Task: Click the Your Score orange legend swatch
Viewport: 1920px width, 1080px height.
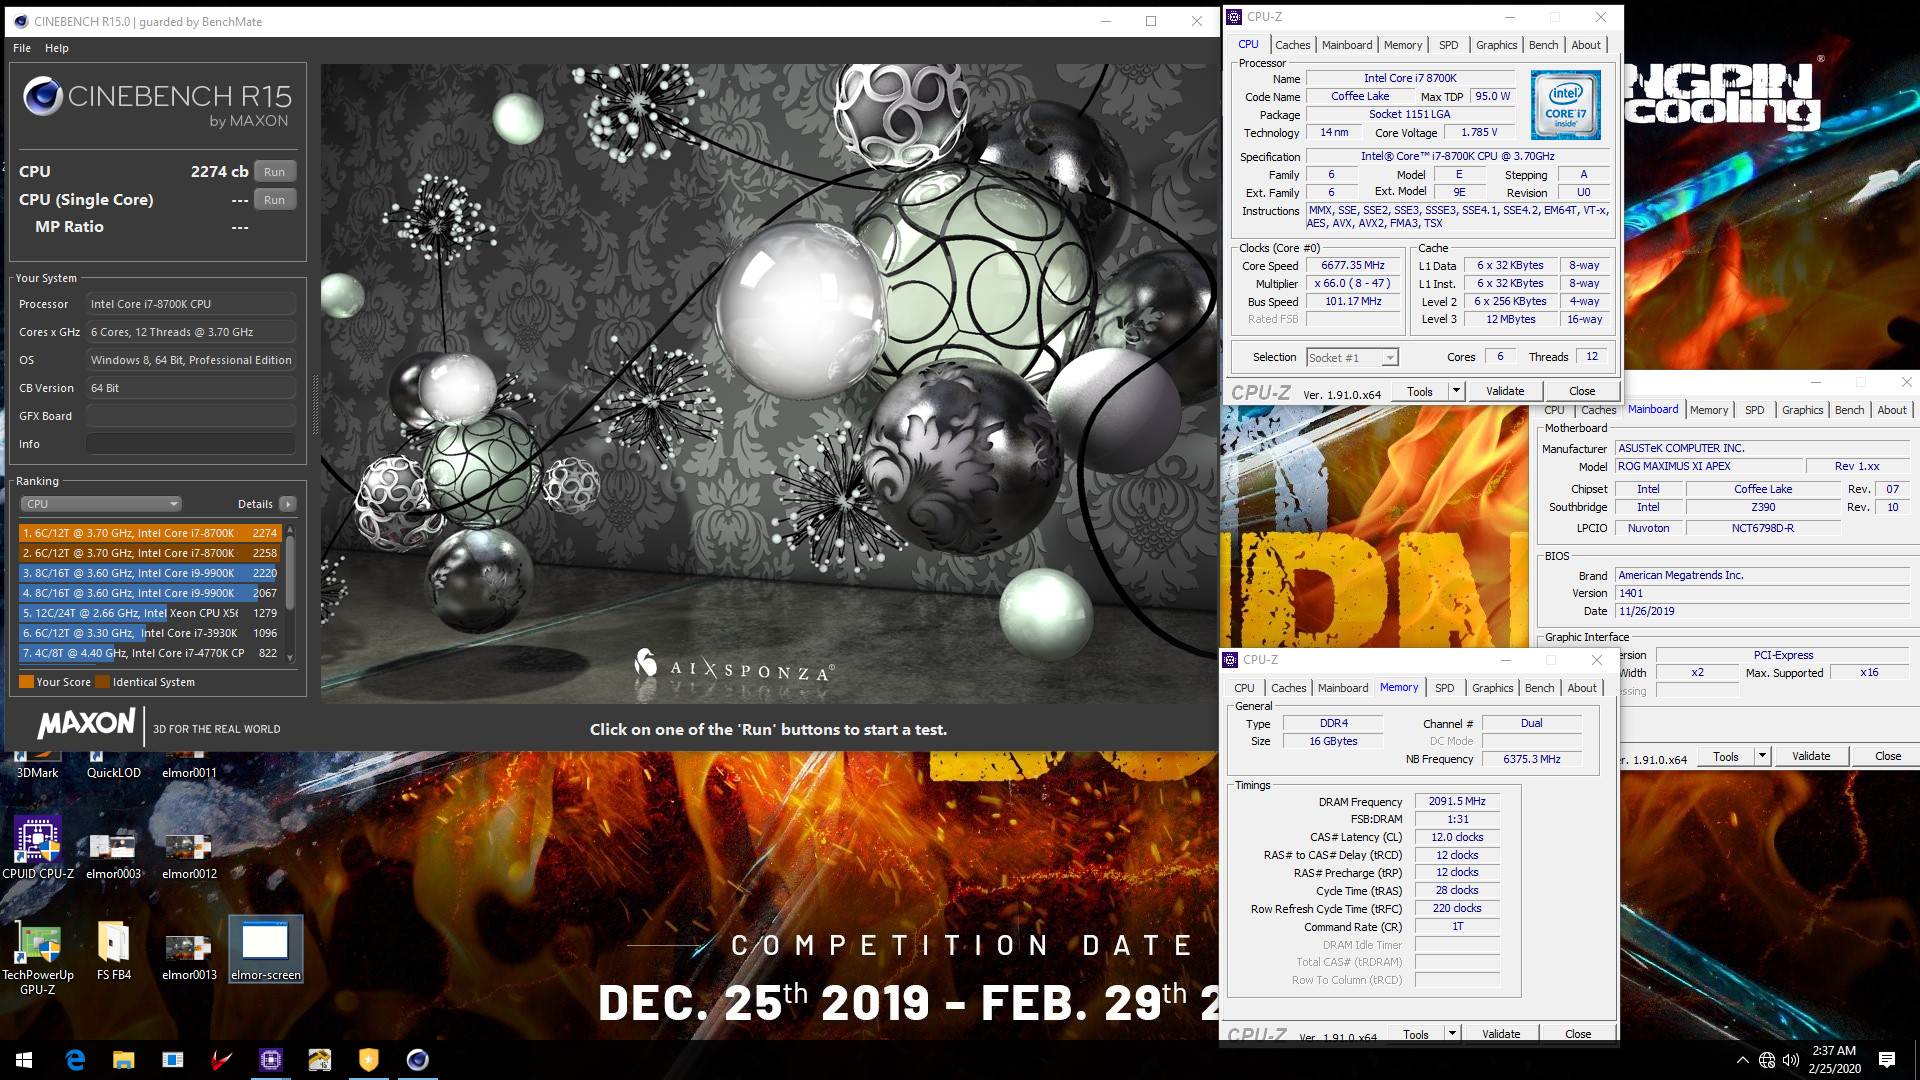Action: click(x=27, y=682)
